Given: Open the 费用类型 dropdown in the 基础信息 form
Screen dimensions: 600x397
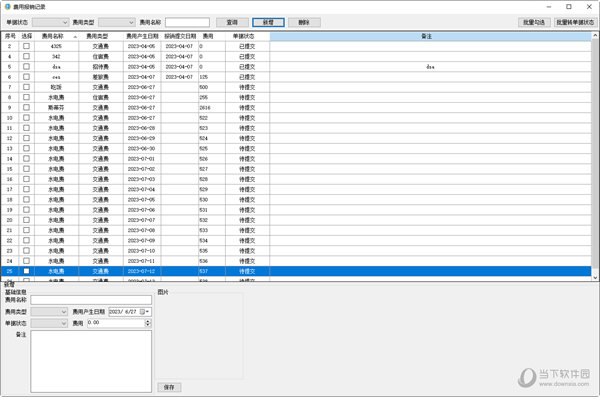Looking at the screenshot, I should click(x=49, y=312).
